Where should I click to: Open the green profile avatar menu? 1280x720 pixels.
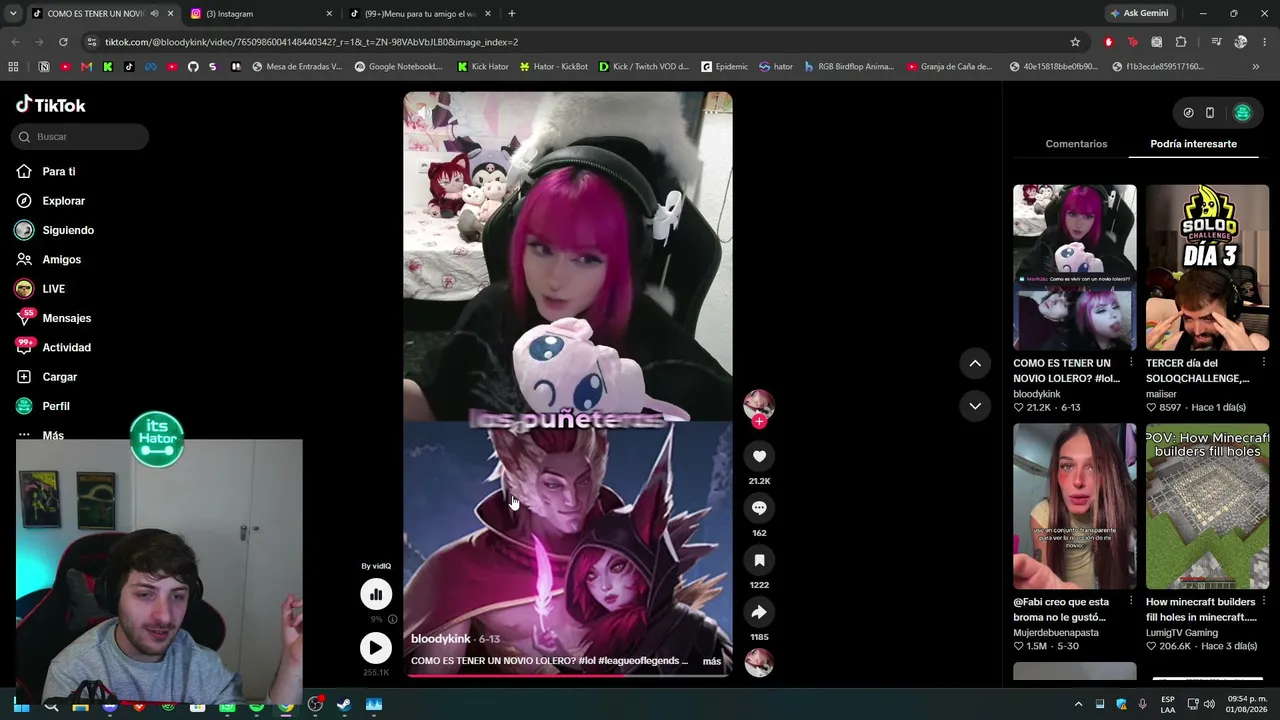tap(1243, 113)
